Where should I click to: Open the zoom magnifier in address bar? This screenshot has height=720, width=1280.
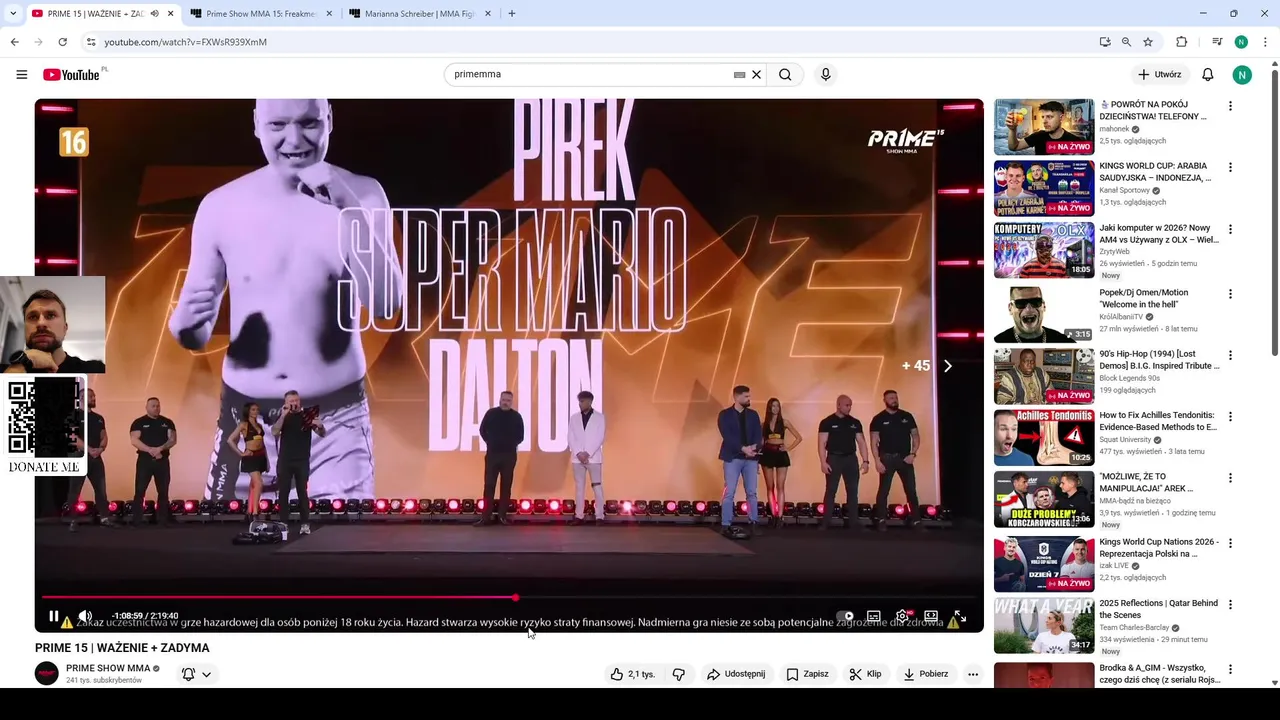pos(1126,42)
